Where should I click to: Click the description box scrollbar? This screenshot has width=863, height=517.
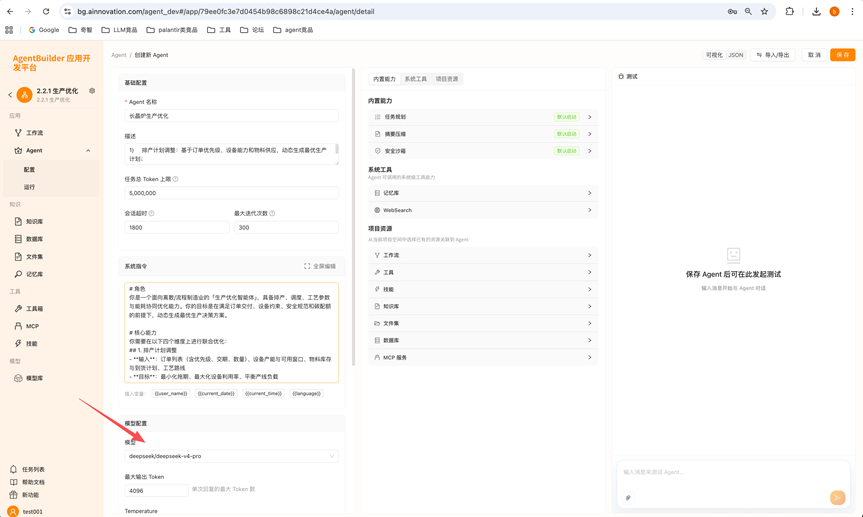(337, 149)
